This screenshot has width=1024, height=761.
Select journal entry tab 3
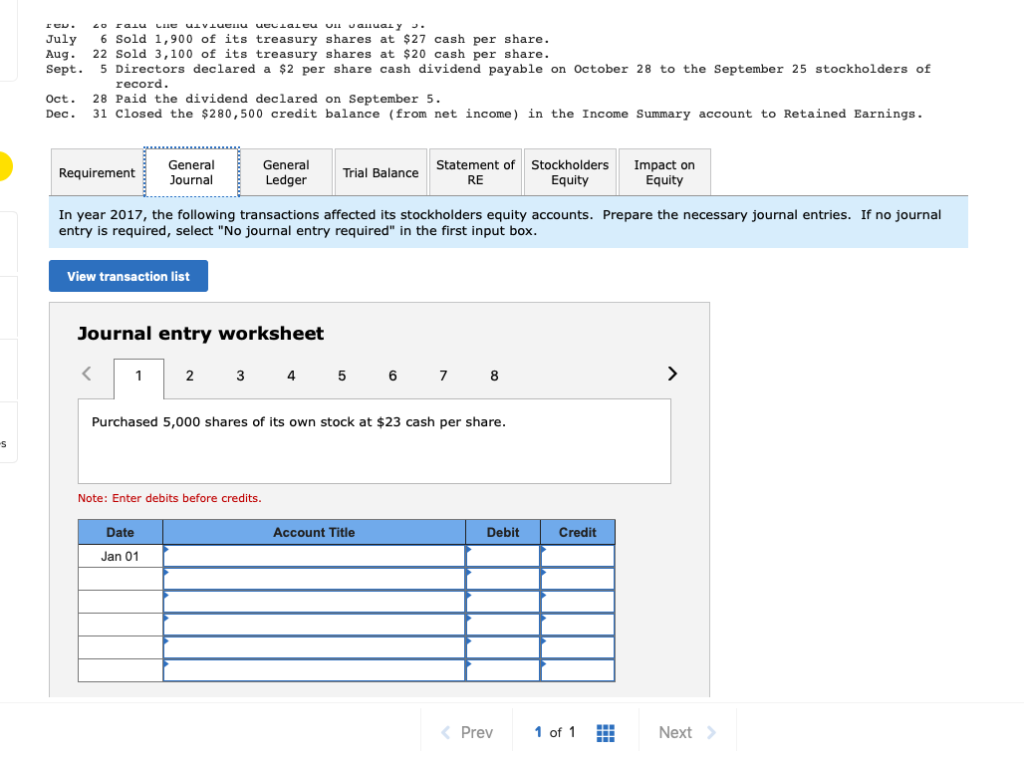point(240,376)
